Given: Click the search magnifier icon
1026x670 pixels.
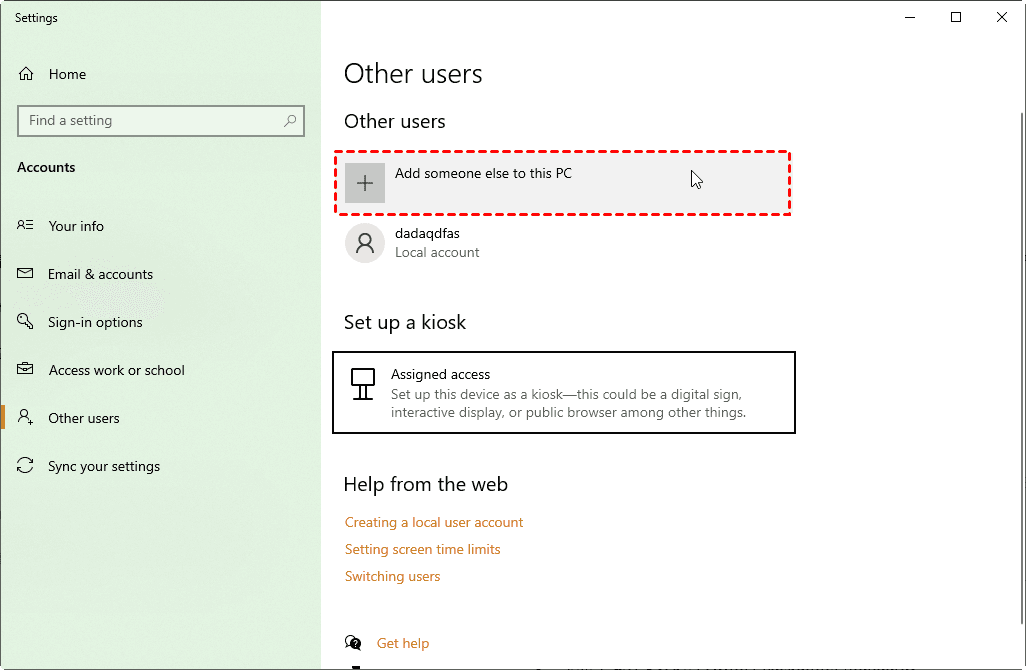Looking at the screenshot, I should [x=290, y=121].
